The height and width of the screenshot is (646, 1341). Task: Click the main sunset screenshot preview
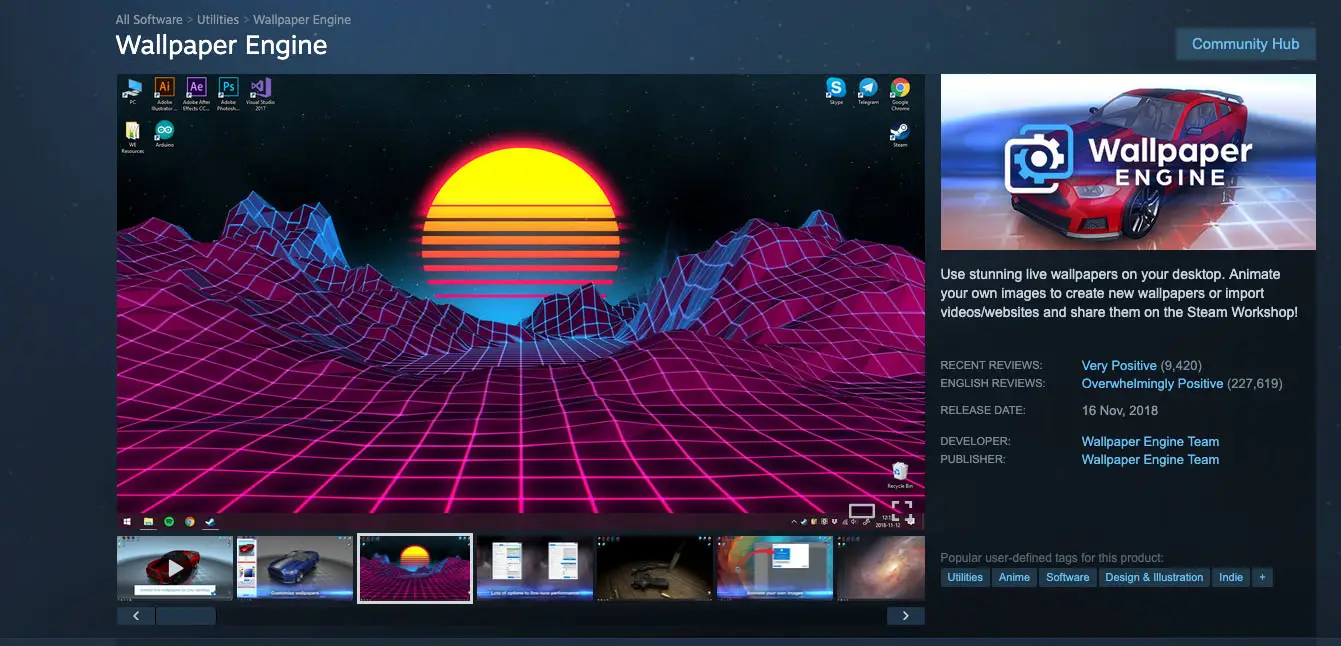point(521,302)
